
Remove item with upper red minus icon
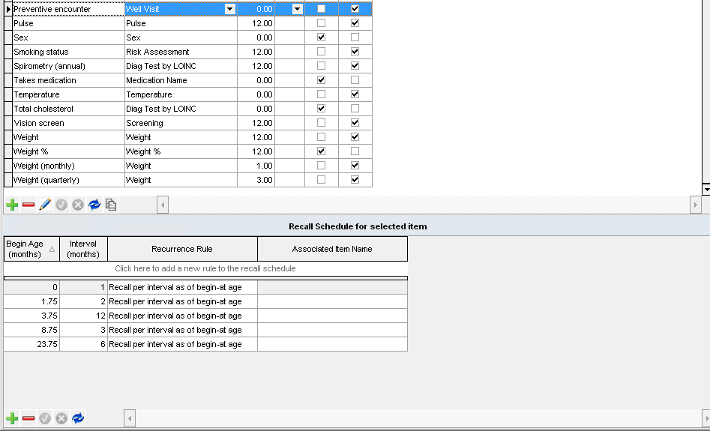pyautogui.click(x=29, y=205)
